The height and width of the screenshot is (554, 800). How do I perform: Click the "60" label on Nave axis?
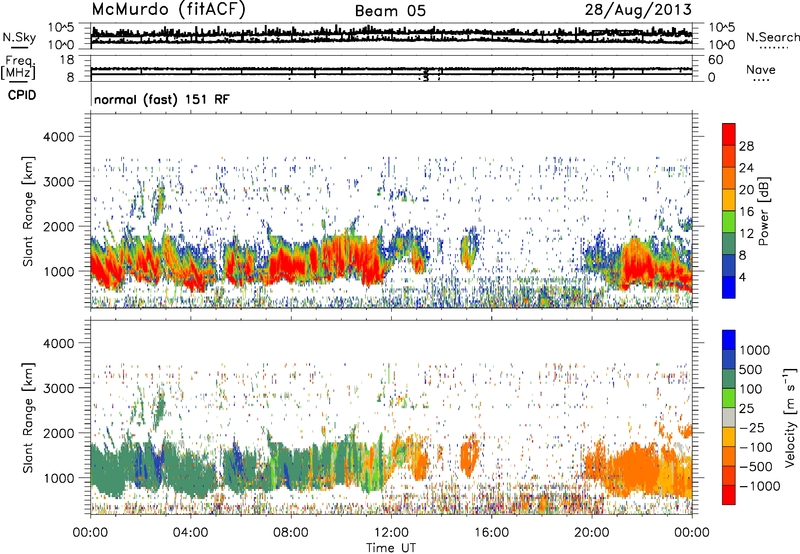(x=716, y=60)
